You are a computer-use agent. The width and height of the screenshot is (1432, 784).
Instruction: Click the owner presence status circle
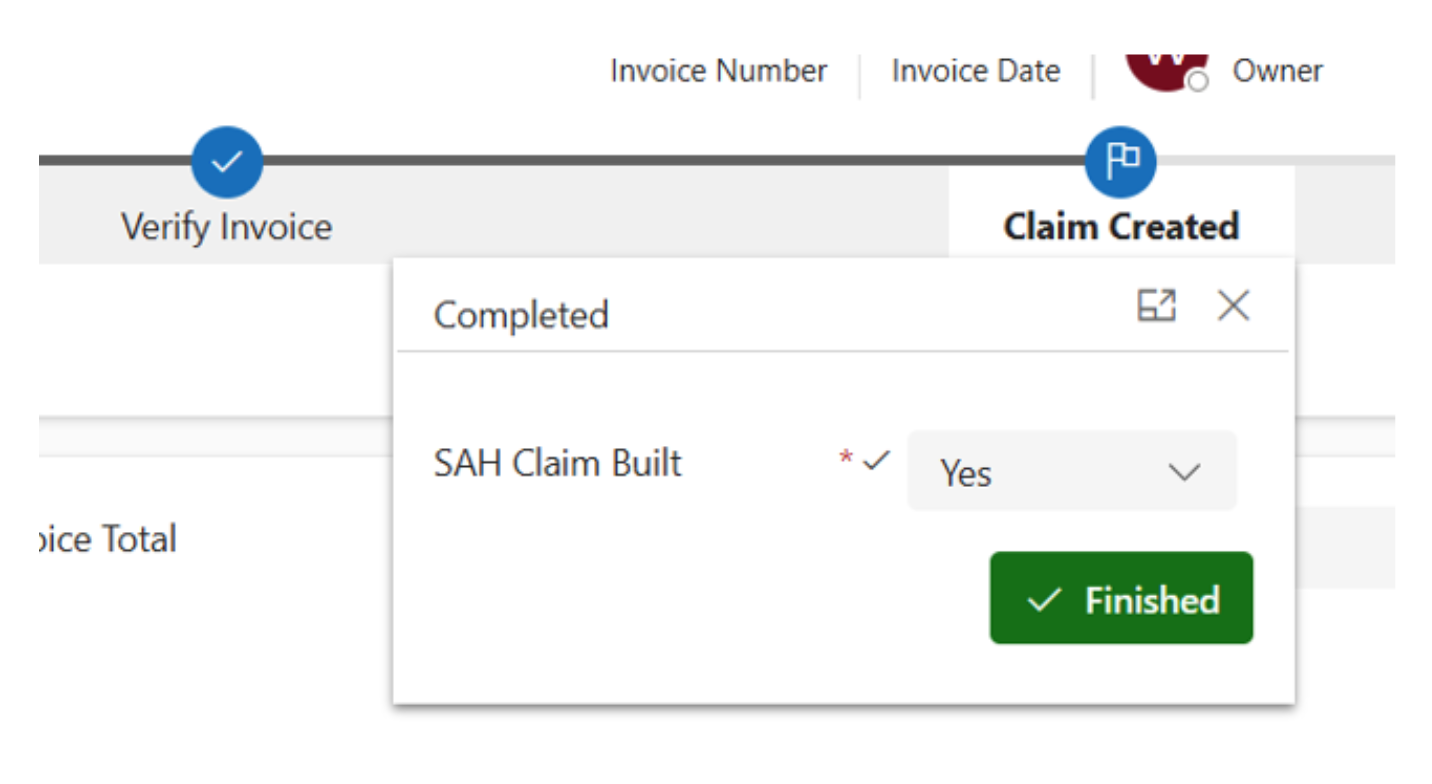point(1198,82)
